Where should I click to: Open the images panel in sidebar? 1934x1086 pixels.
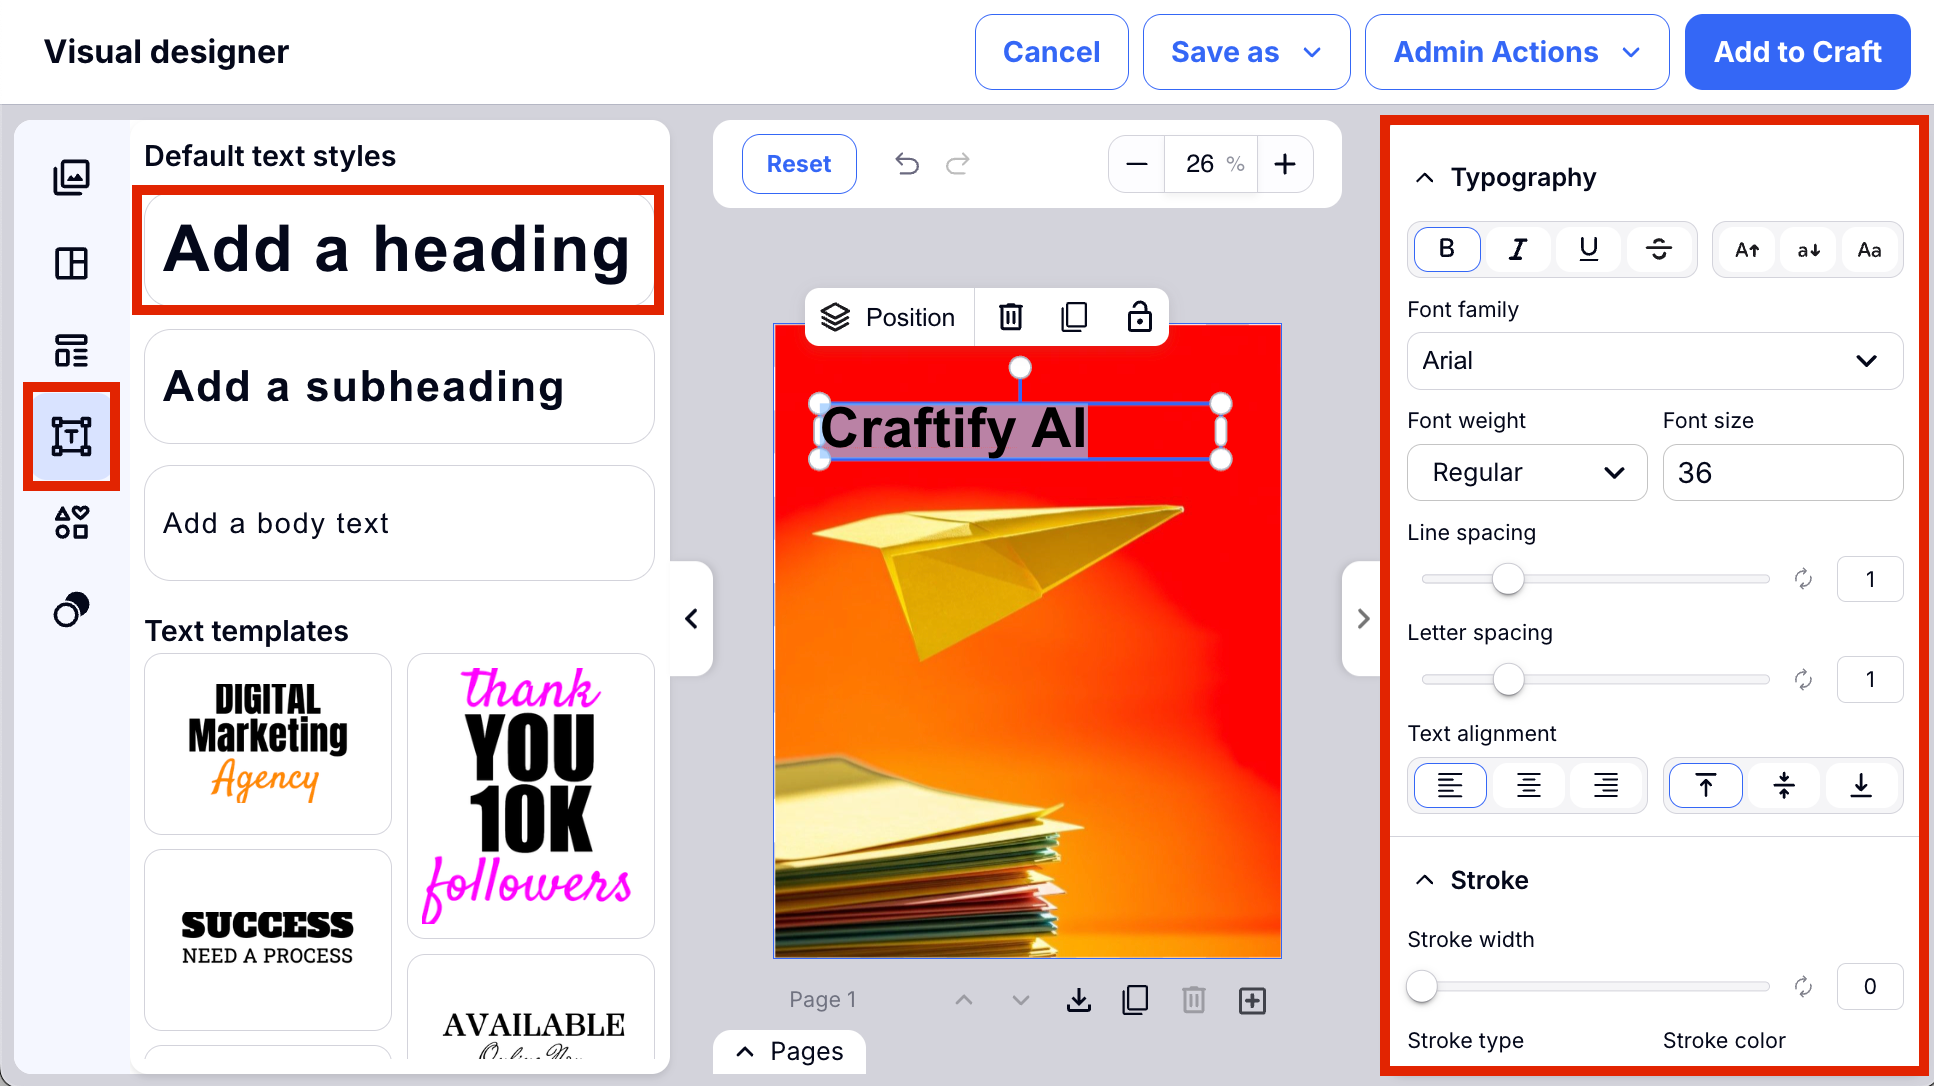71,177
